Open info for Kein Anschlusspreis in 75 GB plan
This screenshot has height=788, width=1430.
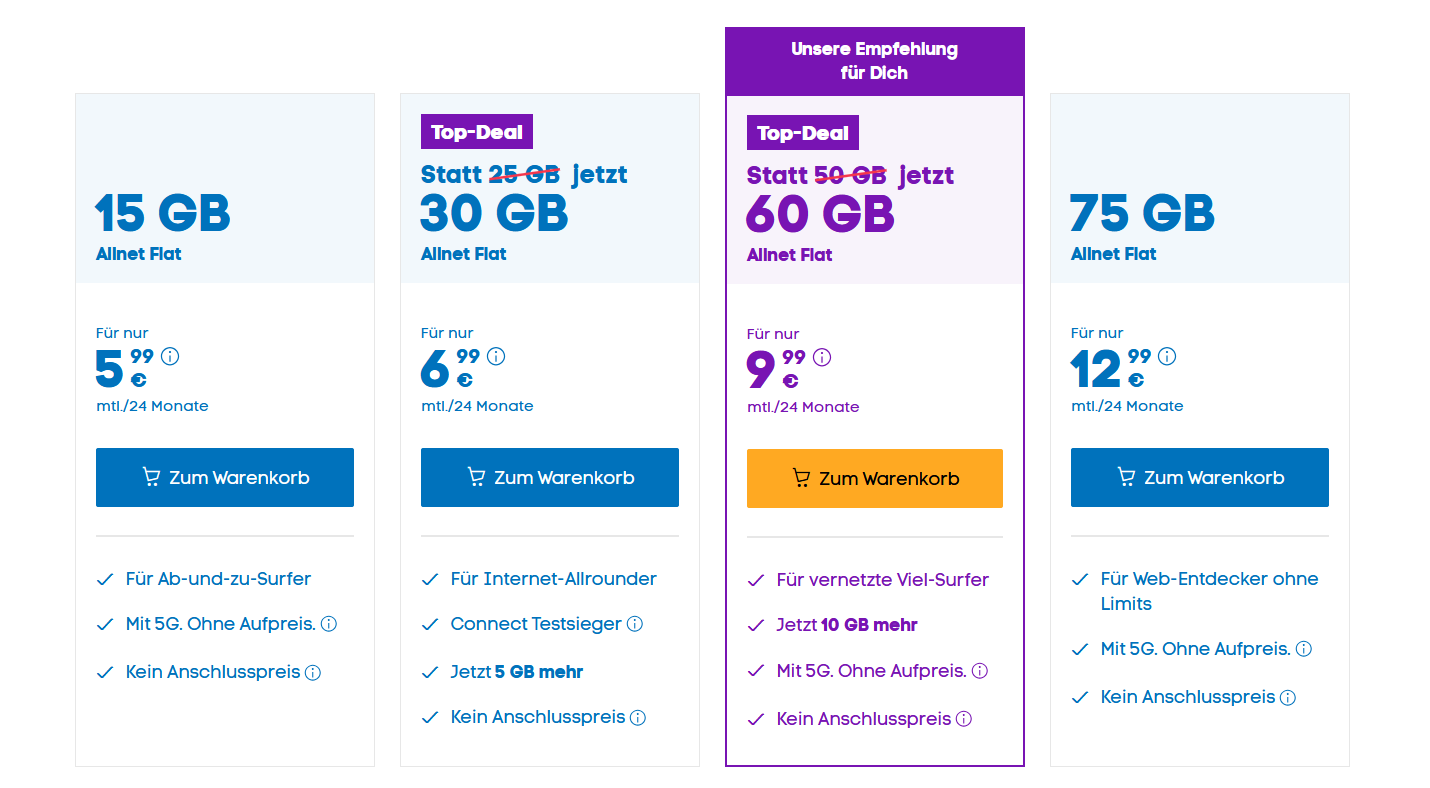pos(1287,697)
